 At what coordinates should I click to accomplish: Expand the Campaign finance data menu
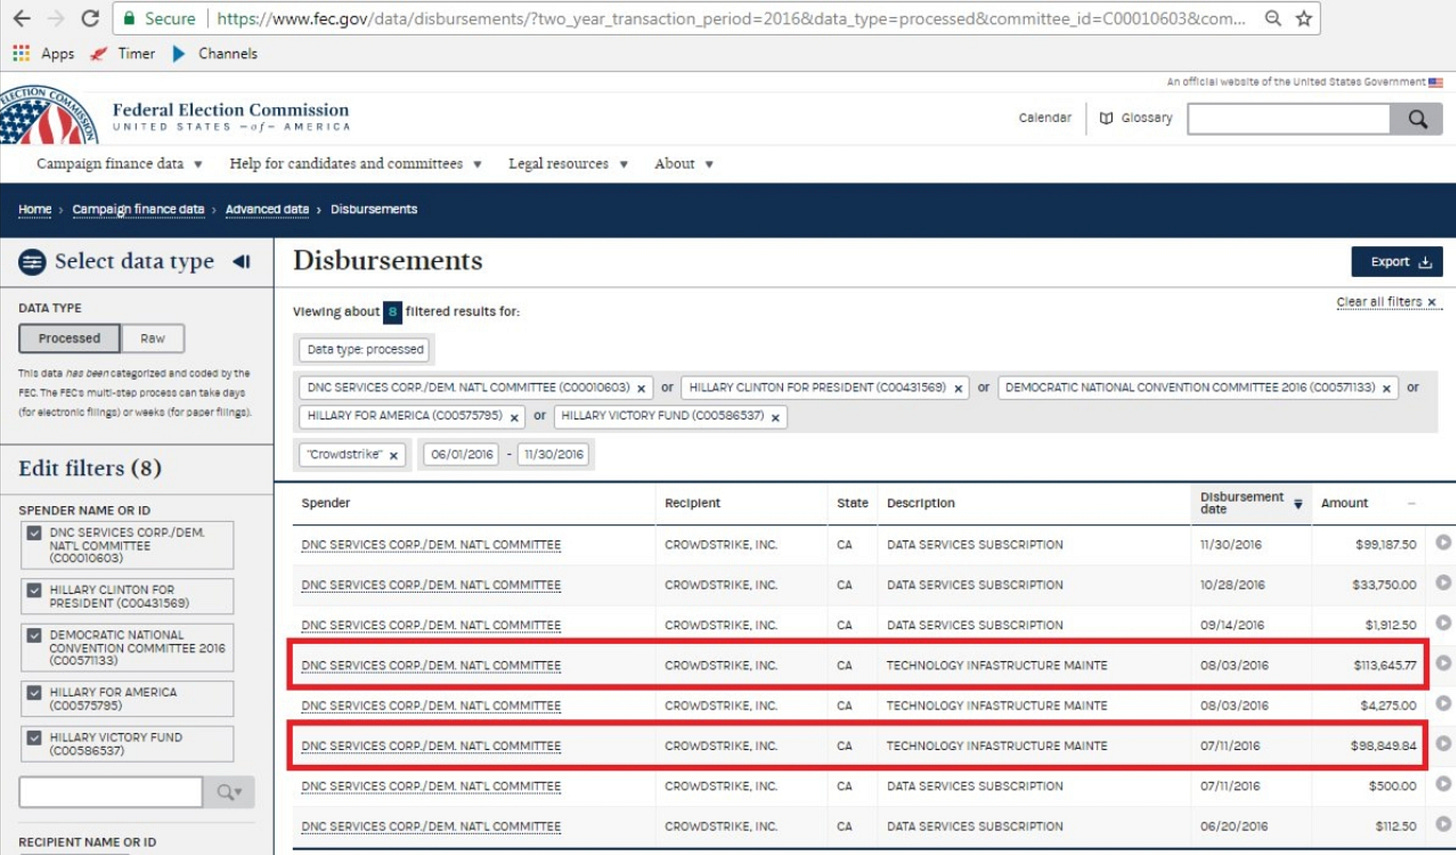(x=119, y=163)
